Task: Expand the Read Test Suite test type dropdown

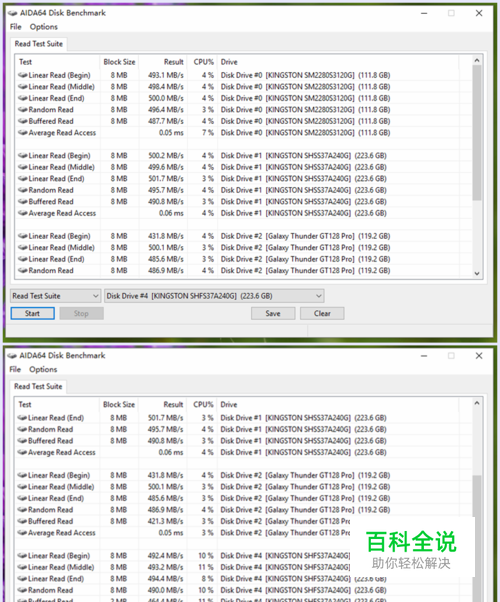Action: (56, 296)
